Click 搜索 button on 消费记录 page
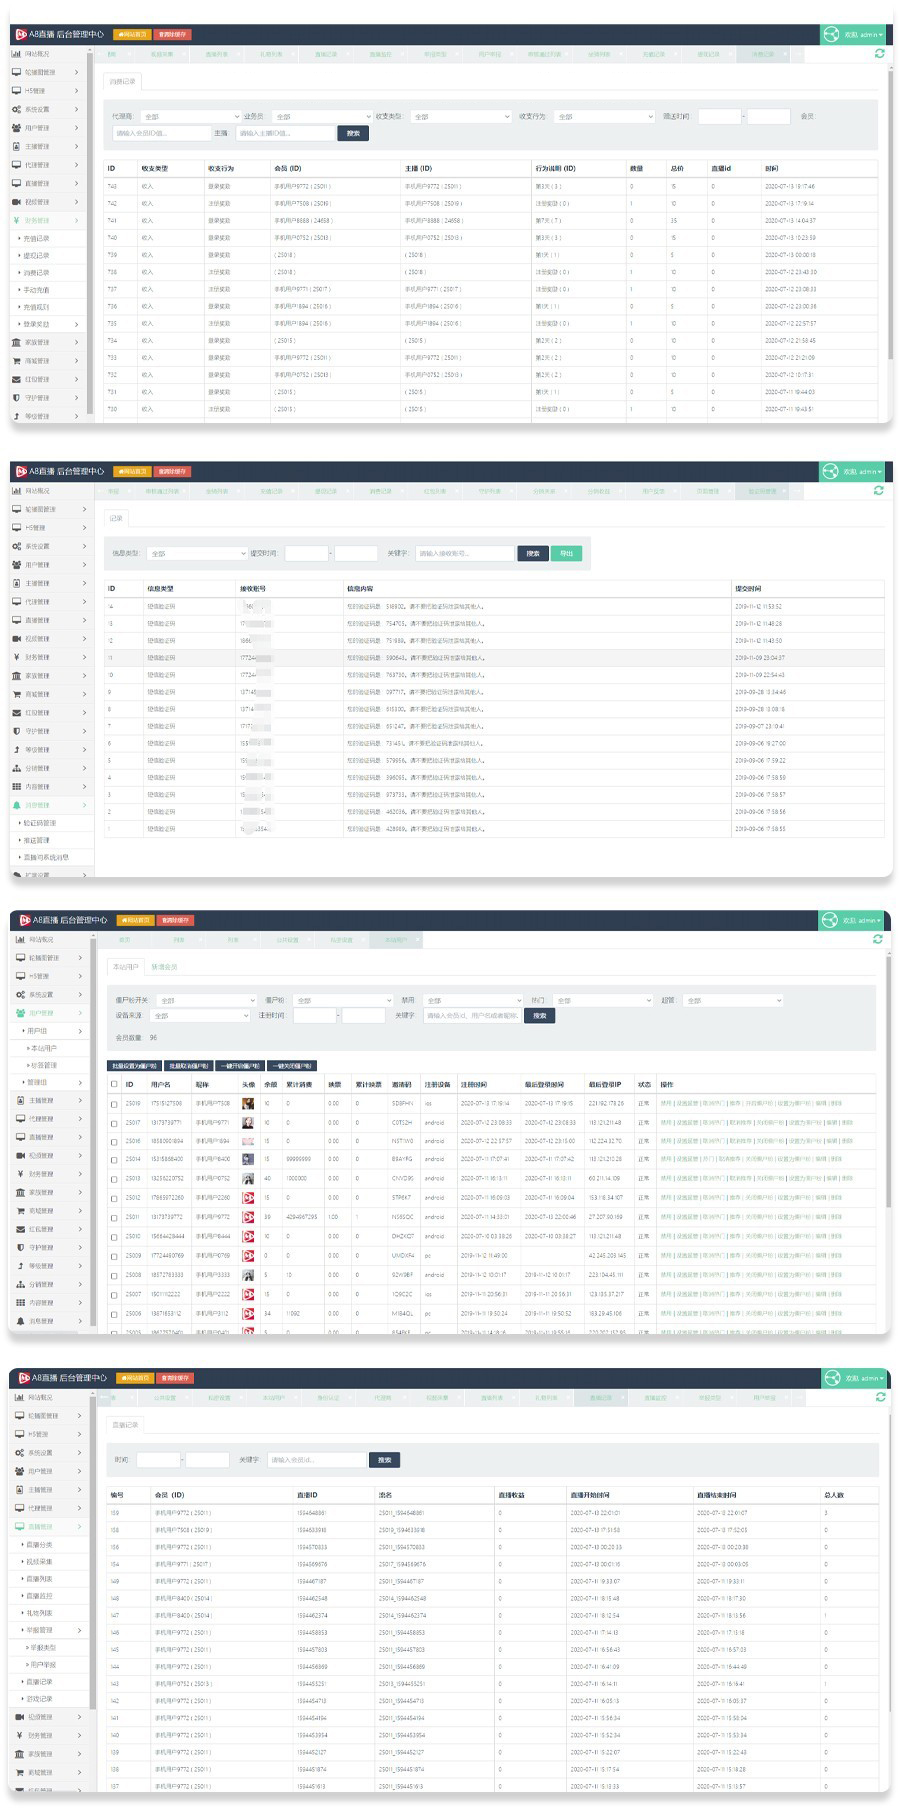The image size is (900, 1811). pyautogui.click(x=353, y=133)
